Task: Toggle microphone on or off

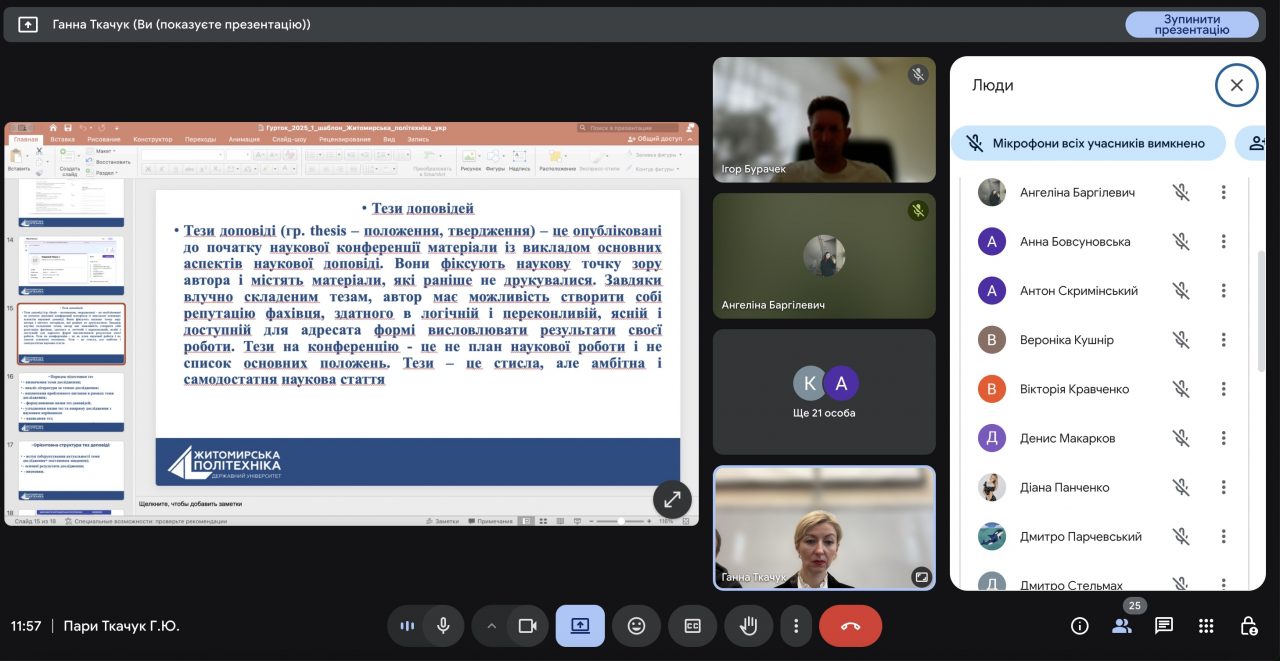Action: pyautogui.click(x=442, y=626)
